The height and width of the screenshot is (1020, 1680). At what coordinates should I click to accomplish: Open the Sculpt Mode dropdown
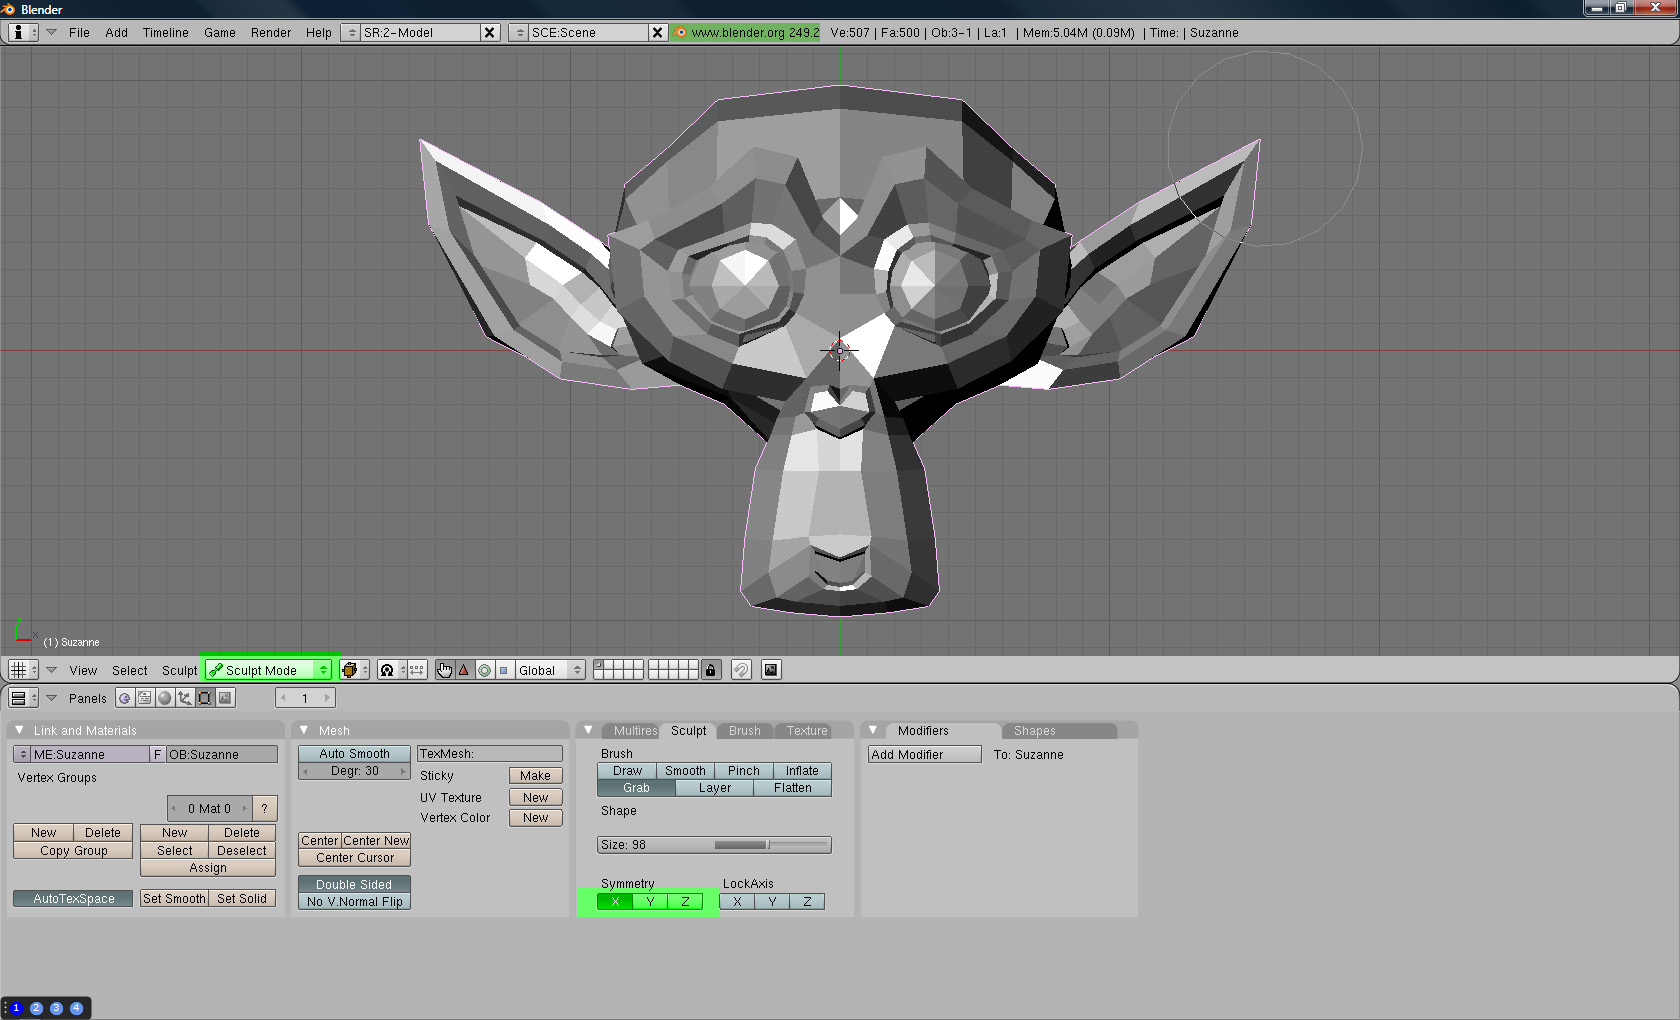pyautogui.click(x=268, y=670)
